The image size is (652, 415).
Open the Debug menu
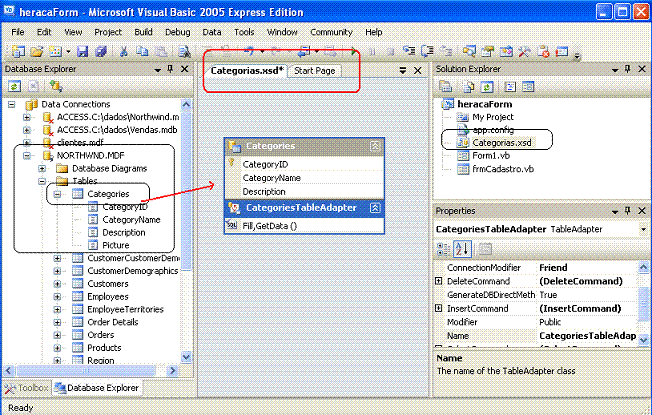178,32
